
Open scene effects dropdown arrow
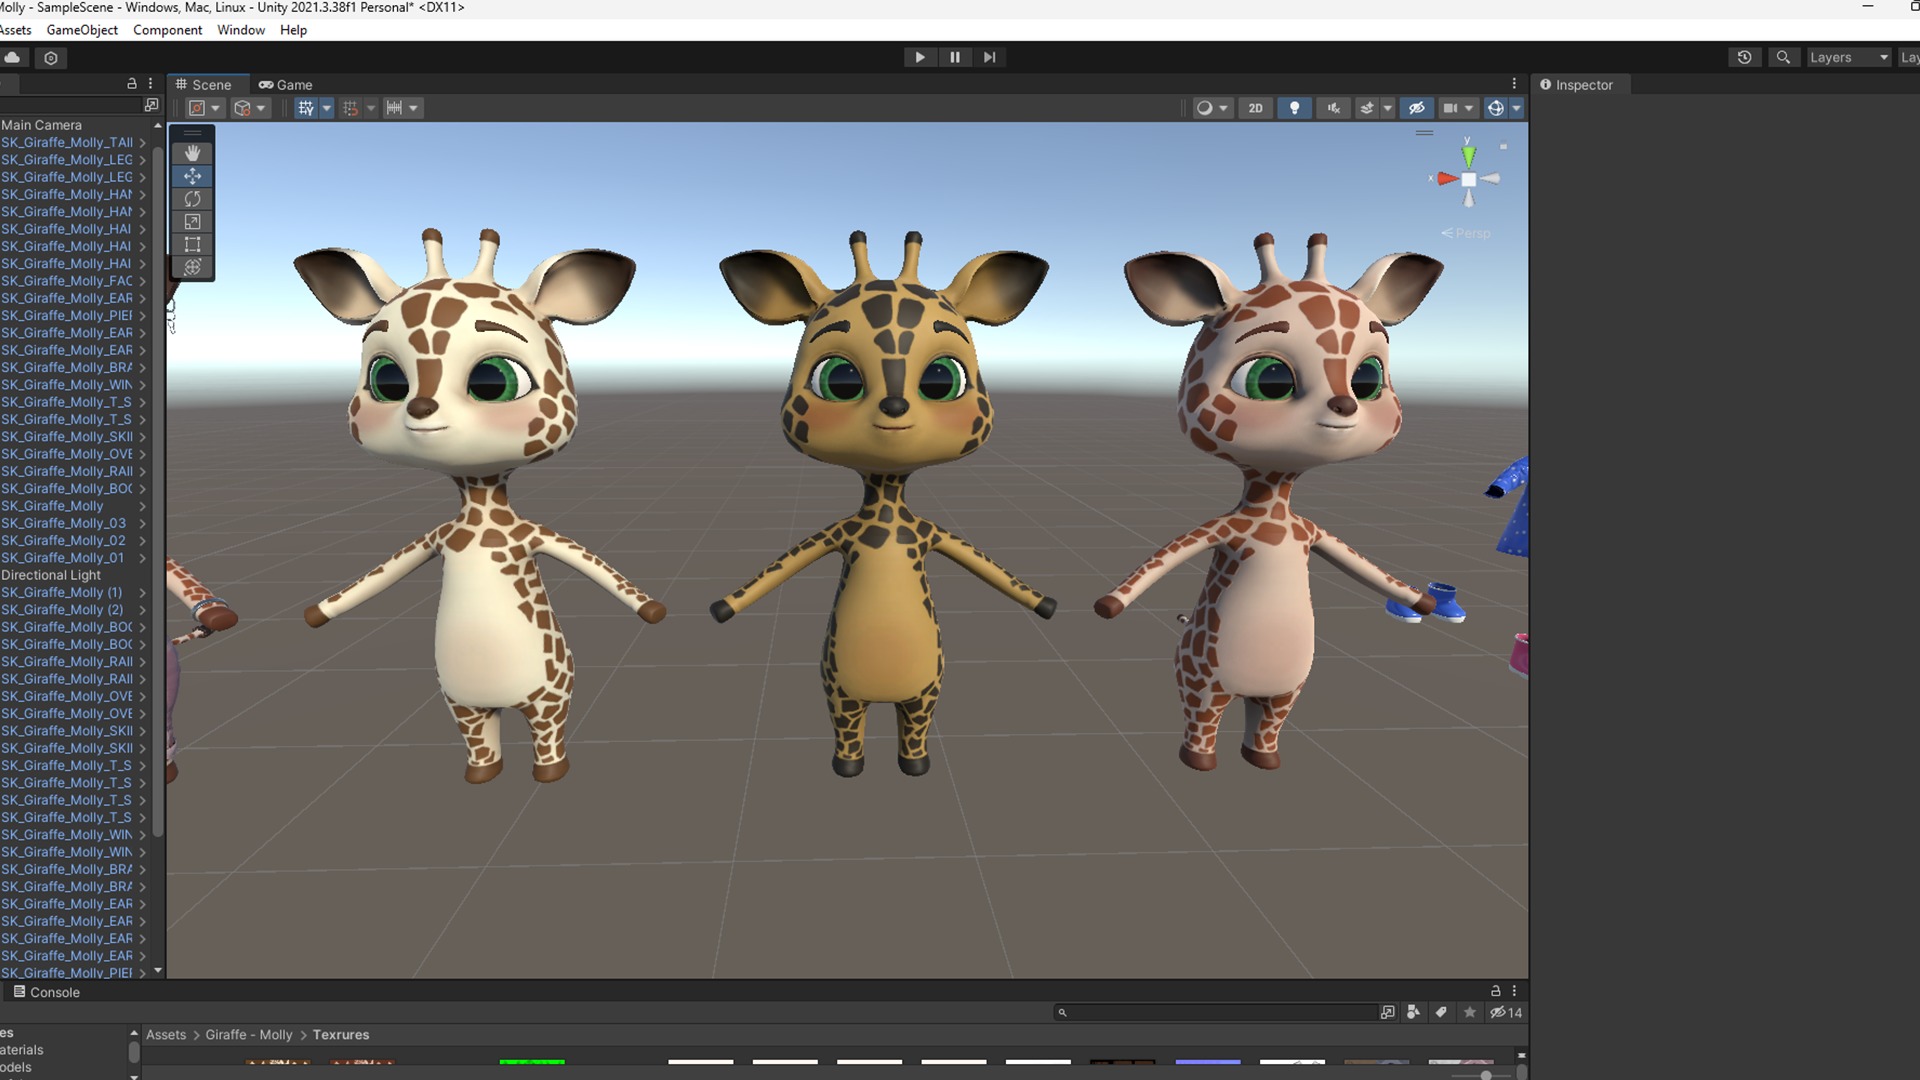[1387, 108]
